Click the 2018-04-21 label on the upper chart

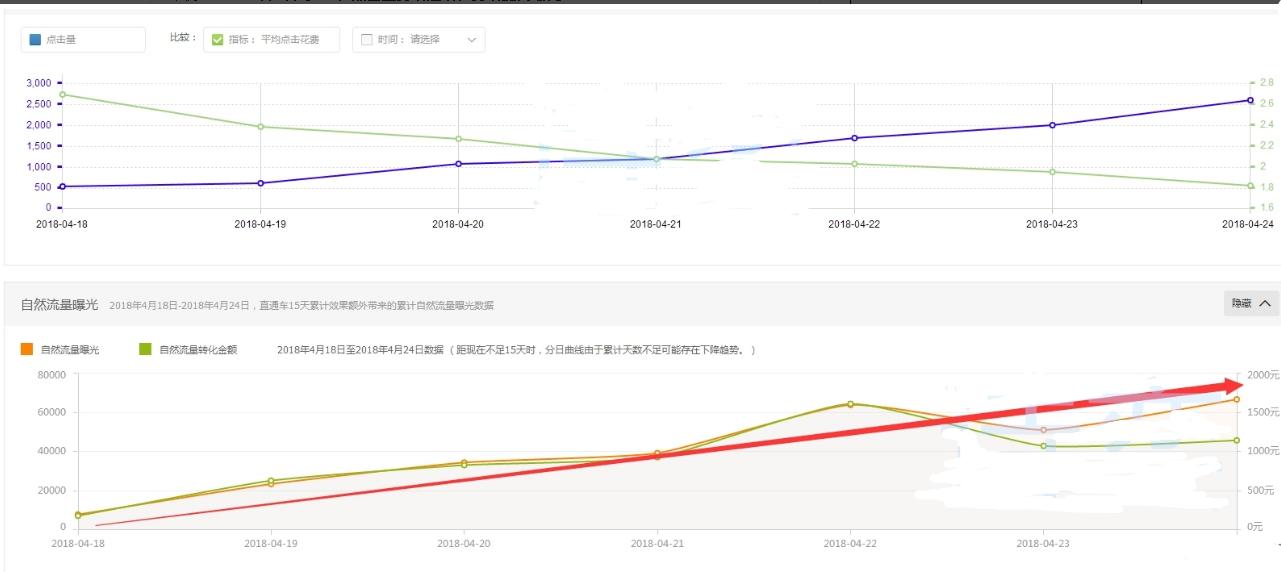point(656,225)
